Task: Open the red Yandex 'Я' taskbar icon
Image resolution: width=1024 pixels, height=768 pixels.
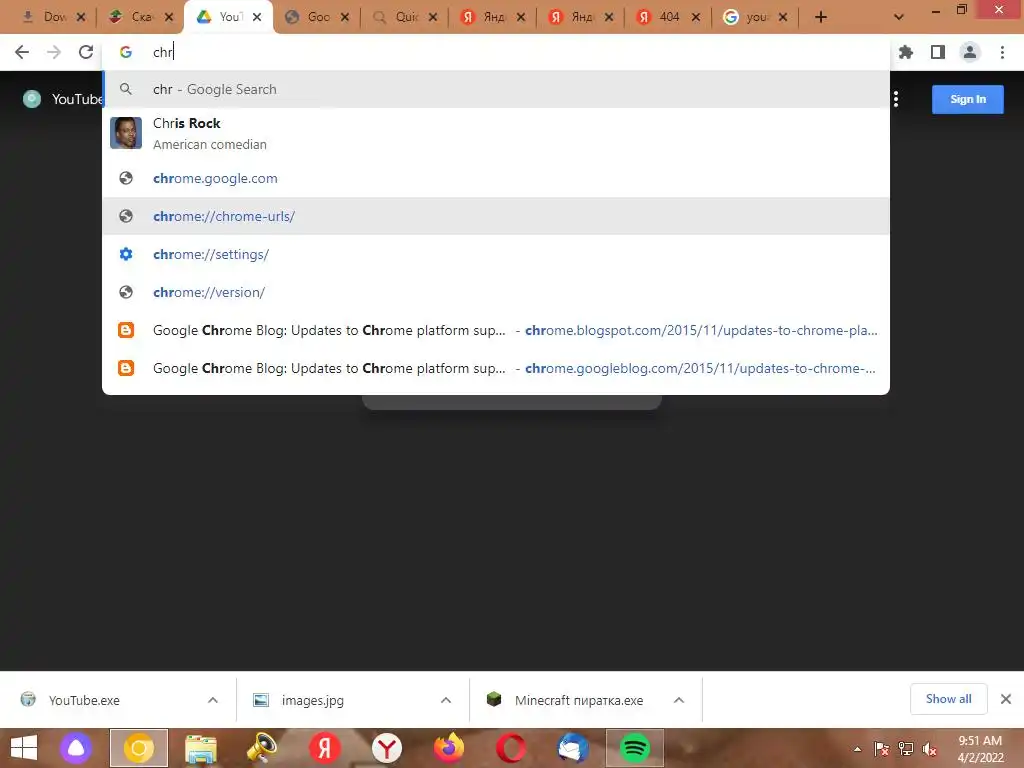Action: point(325,748)
